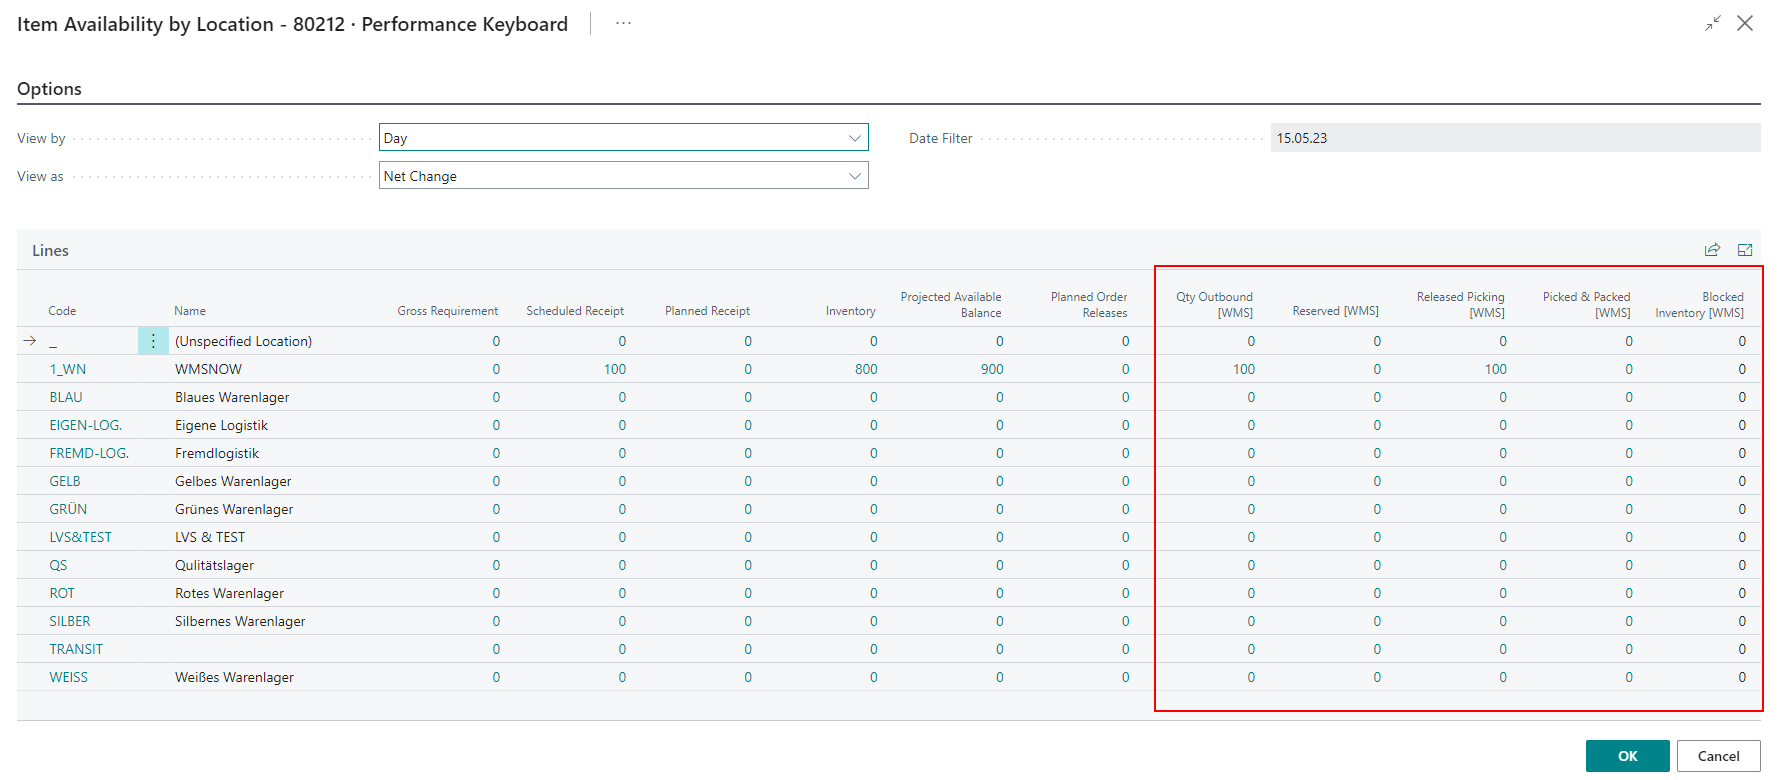Click Scheduled Receipt value 100 for WMSNOW
The height and width of the screenshot is (780, 1779).
pos(614,369)
